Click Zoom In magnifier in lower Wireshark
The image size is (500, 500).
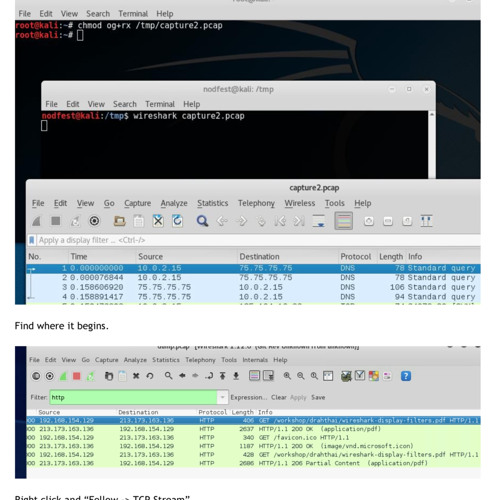287,376
